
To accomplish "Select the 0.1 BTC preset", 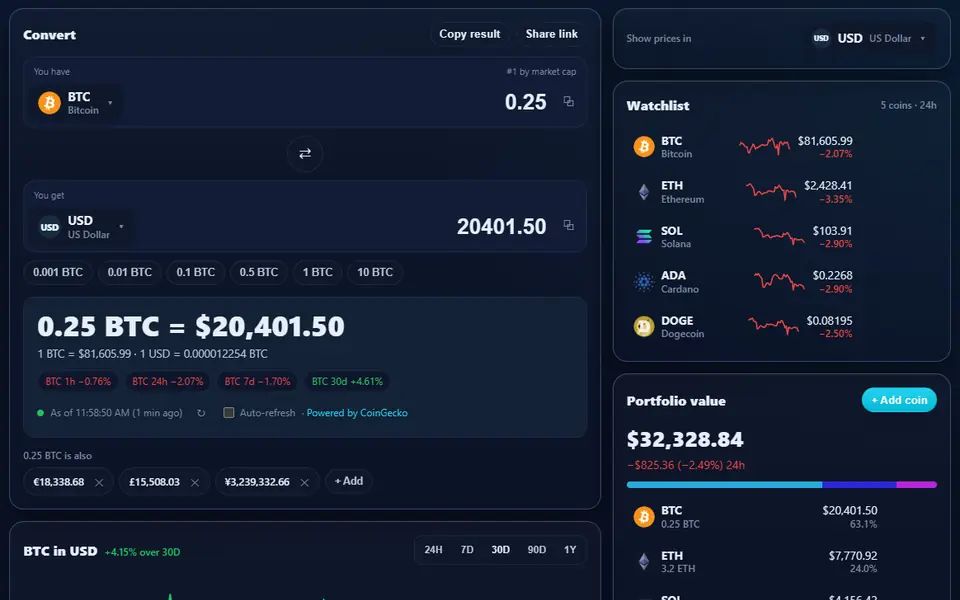I will point(196,272).
